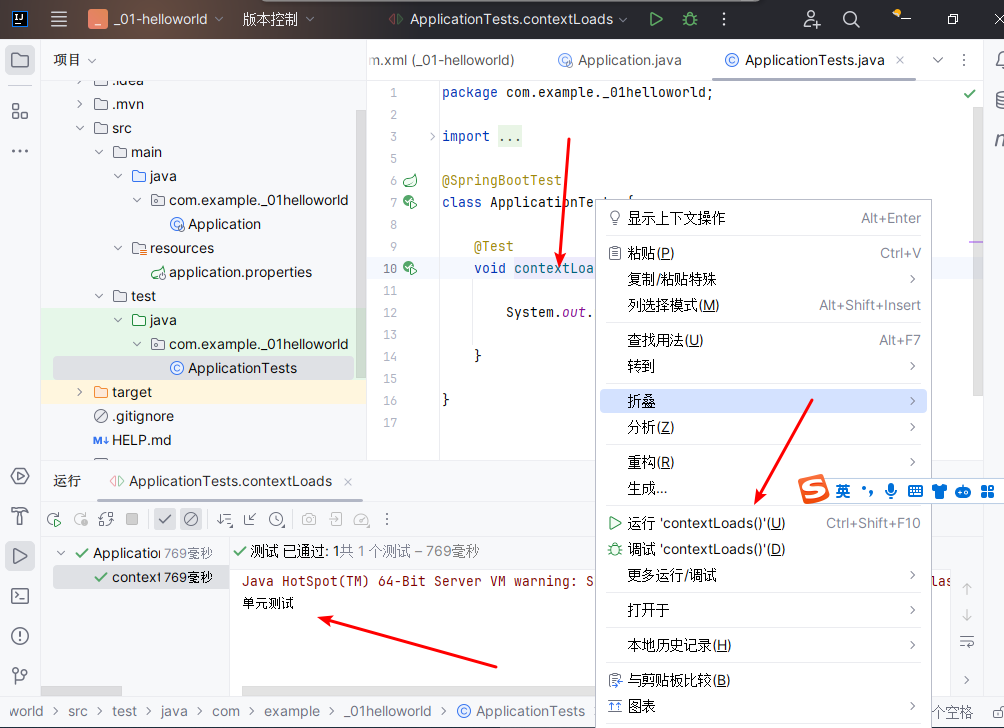Open the main hamburger menu
The width and height of the screenshot is (1004, 728).
(59, 19)
